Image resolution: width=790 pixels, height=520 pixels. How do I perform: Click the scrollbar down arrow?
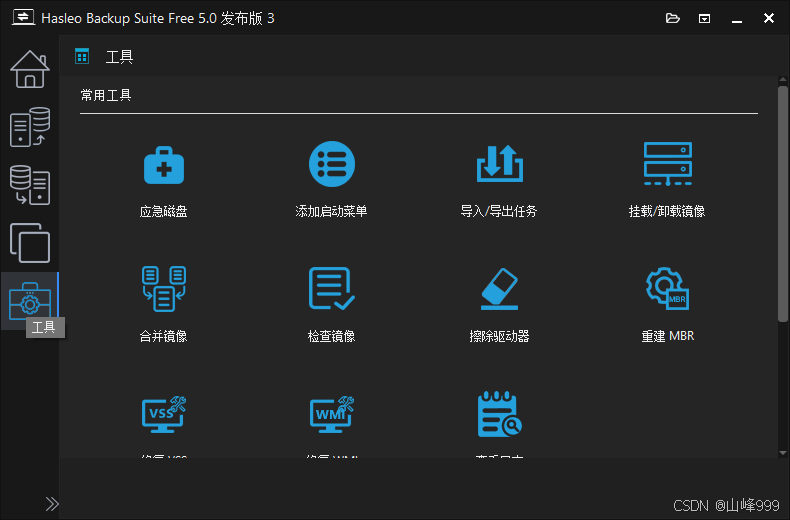(x=782, y=453)
